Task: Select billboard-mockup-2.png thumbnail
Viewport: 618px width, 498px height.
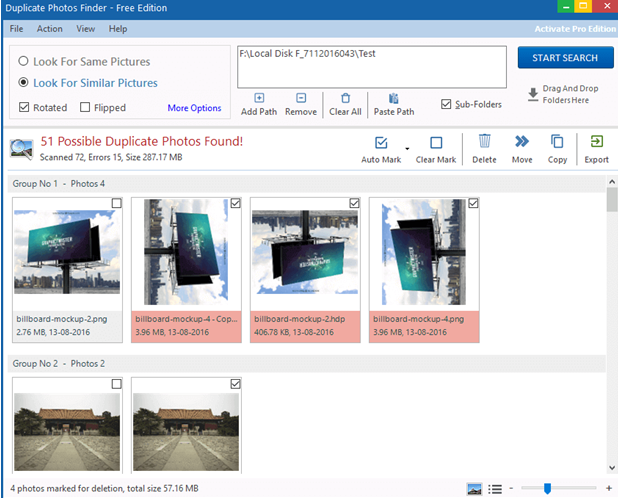Action: (x=67, y=252)
